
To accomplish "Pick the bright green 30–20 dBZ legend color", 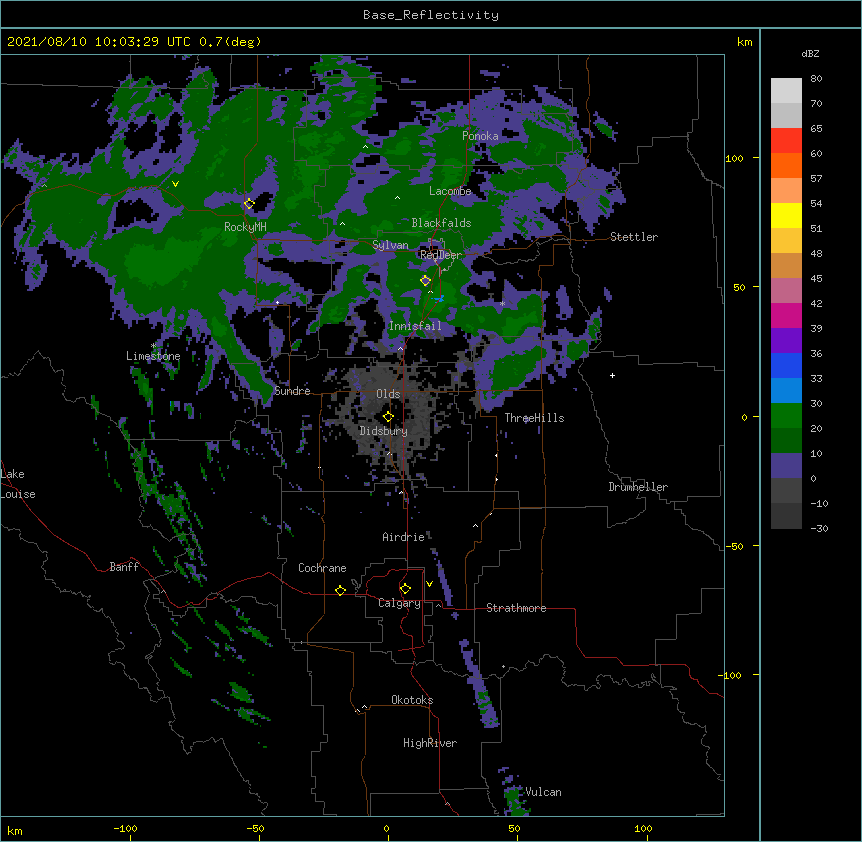I will coord(786,416).
